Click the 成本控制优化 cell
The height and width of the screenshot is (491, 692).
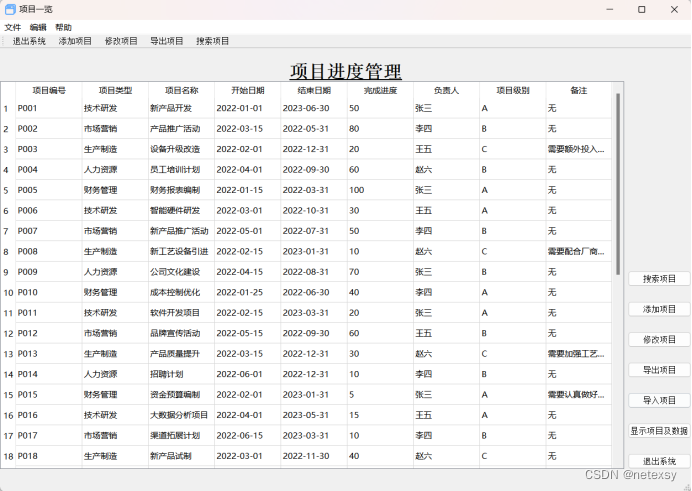tap(181, 292)
